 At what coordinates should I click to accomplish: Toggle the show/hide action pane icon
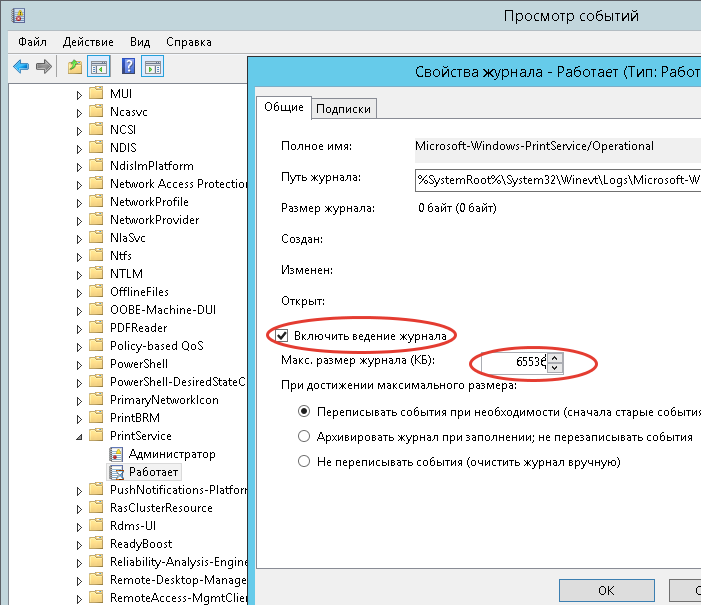152,67
